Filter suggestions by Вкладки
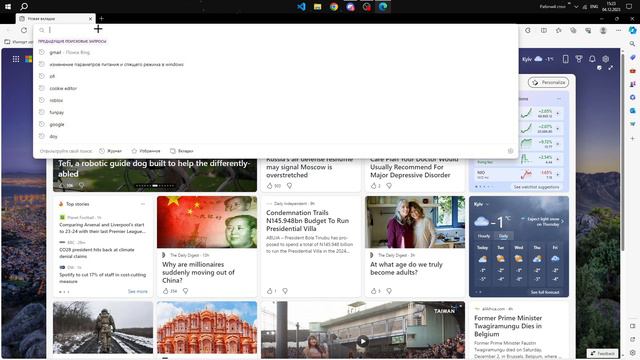The width and height of the screenshot is (640, 360). point(182,151)
